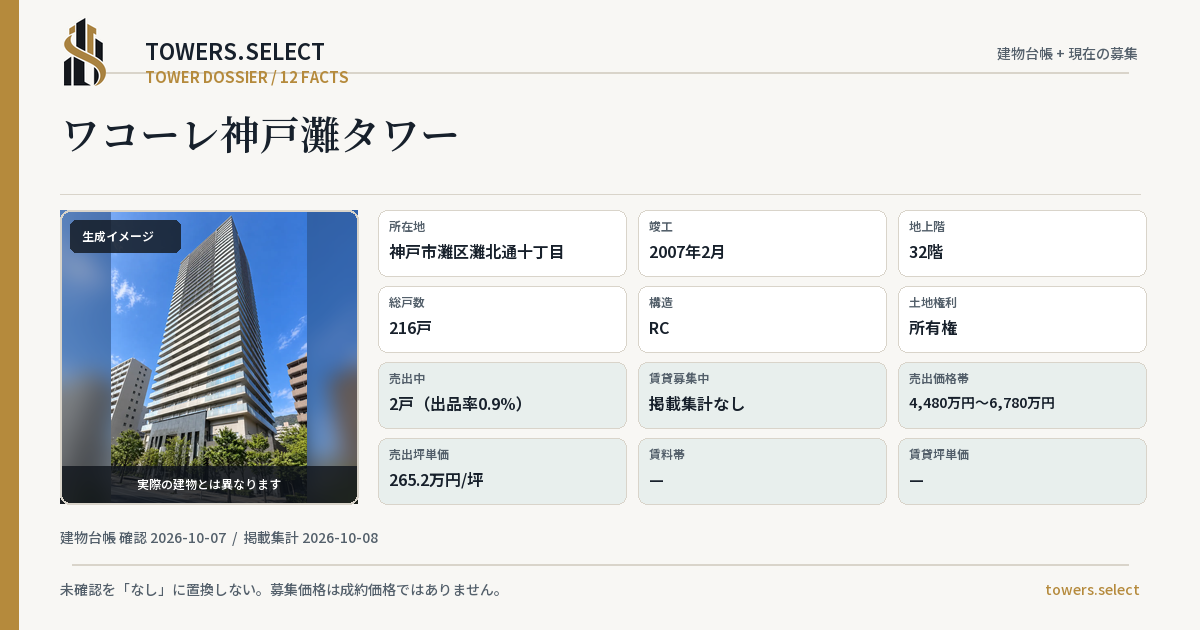Image resolution: width=1200 pixels, height=630 pixels.
Task: Click the 建物台帳 + 現在の募集 header text
Action: tap(1067, 54)
